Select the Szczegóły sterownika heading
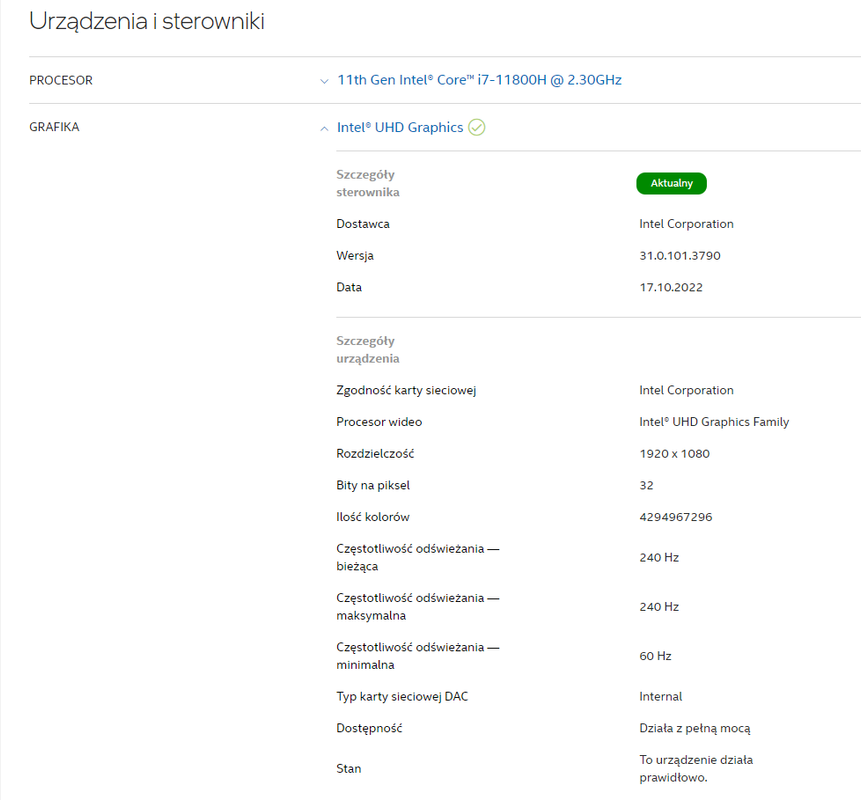This screenshot has height=800, width=861. pyautogui.click(x=367, y=183)
